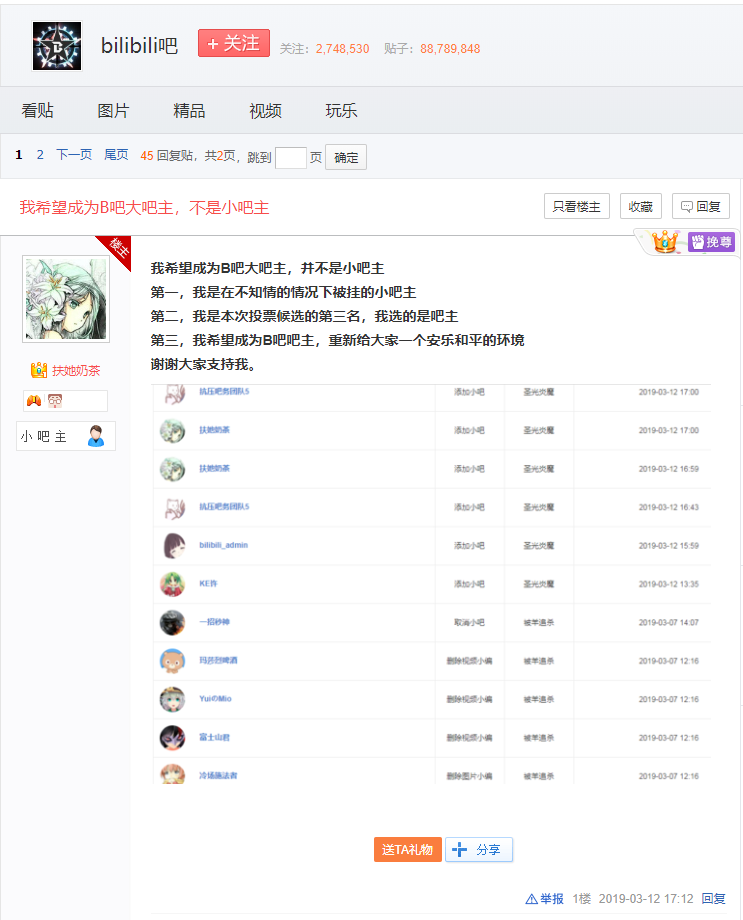Click the 下一页 link
The image size is (743, 920).
(x=74, y=155)
